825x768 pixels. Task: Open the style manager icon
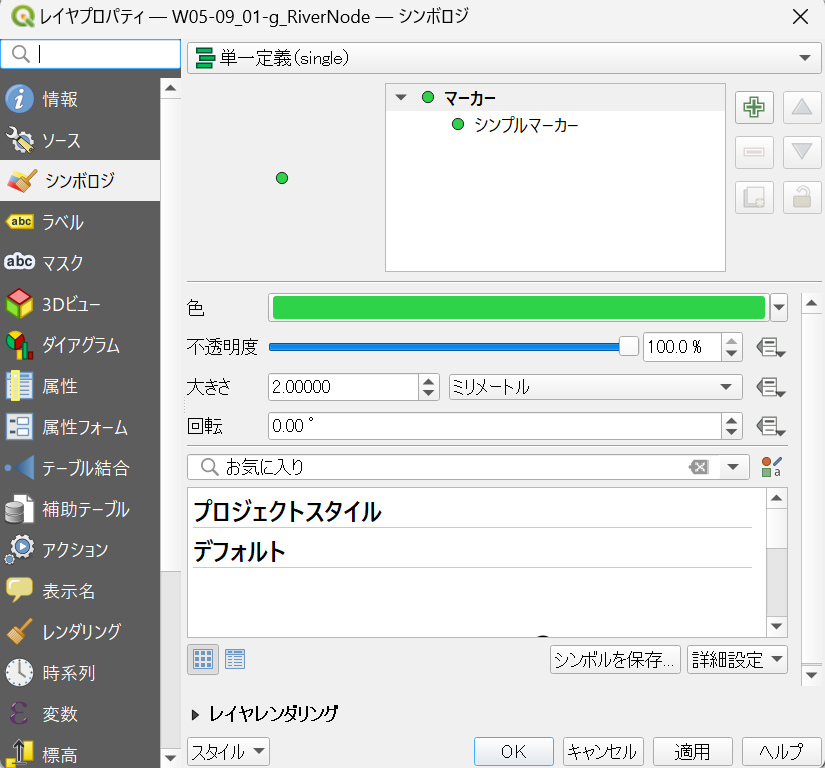[771, 467]
